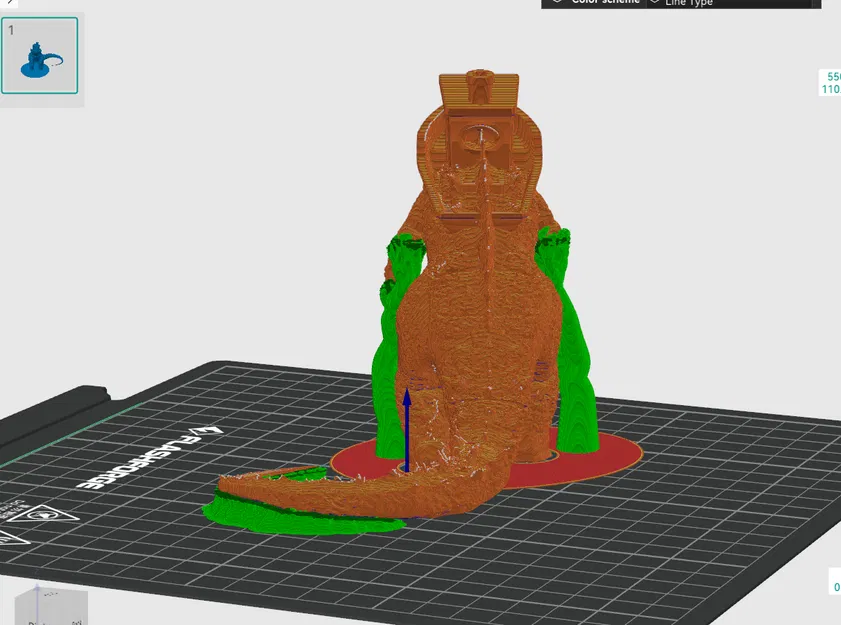The height and width of the screenshot is (625, 841).
Task: Click the diamond icon beside Color Scheme
Action: 560,2
